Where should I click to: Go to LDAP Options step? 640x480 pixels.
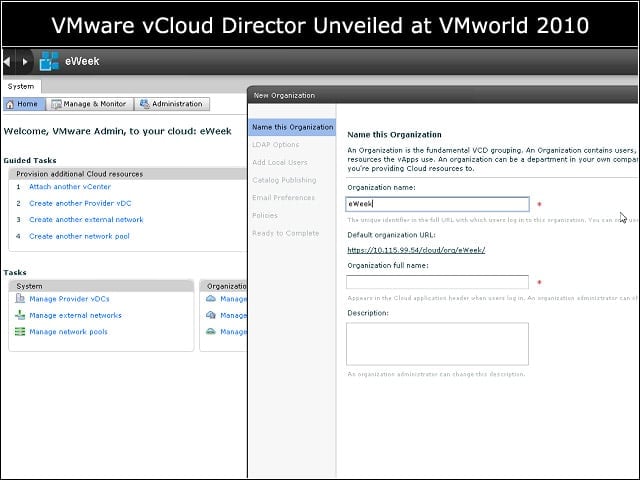pos(276,144)
